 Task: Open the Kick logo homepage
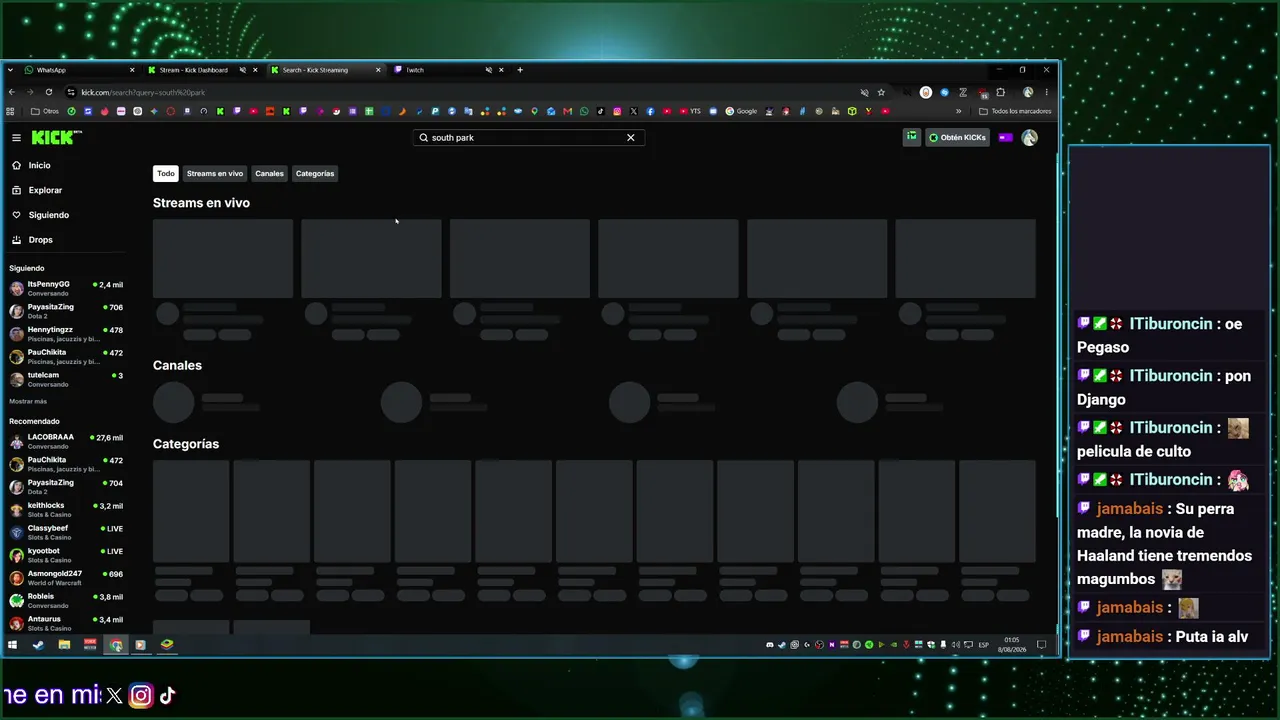(x=56, y=137)
